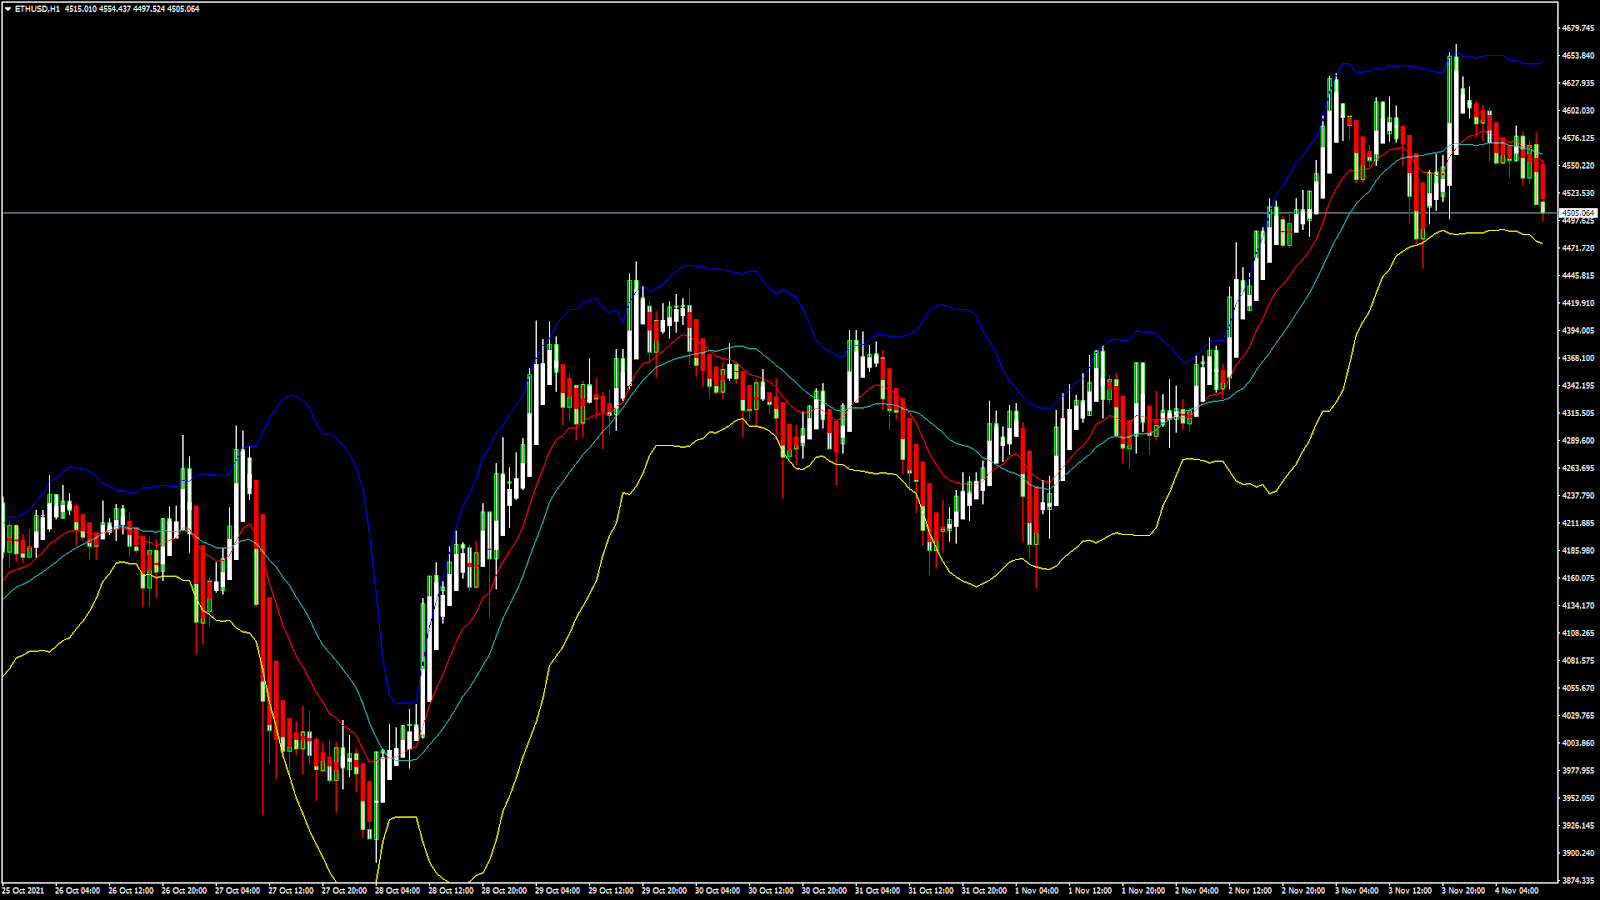Viewport: 1600px width, 900px height.
Task: Click the 28 Oct 12:00 time label
Action: pos(451,890)
